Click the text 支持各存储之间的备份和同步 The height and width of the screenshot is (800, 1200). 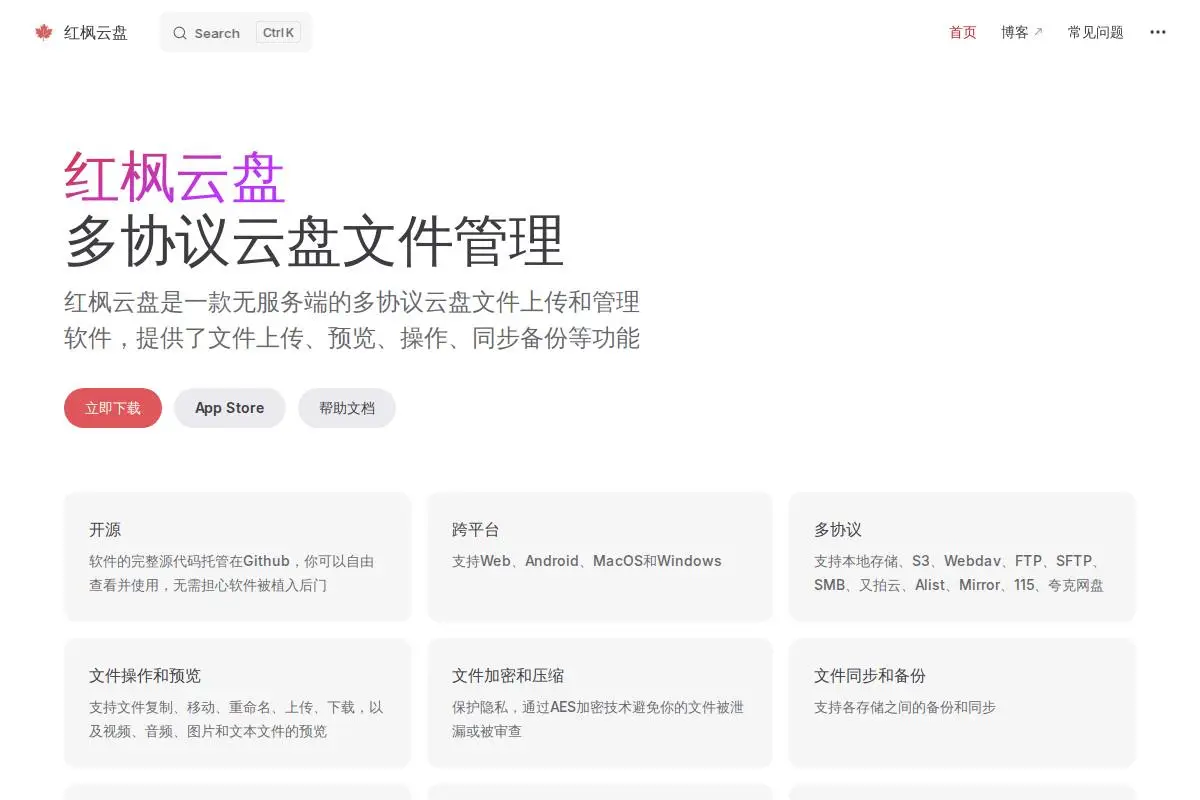(905, 707)
